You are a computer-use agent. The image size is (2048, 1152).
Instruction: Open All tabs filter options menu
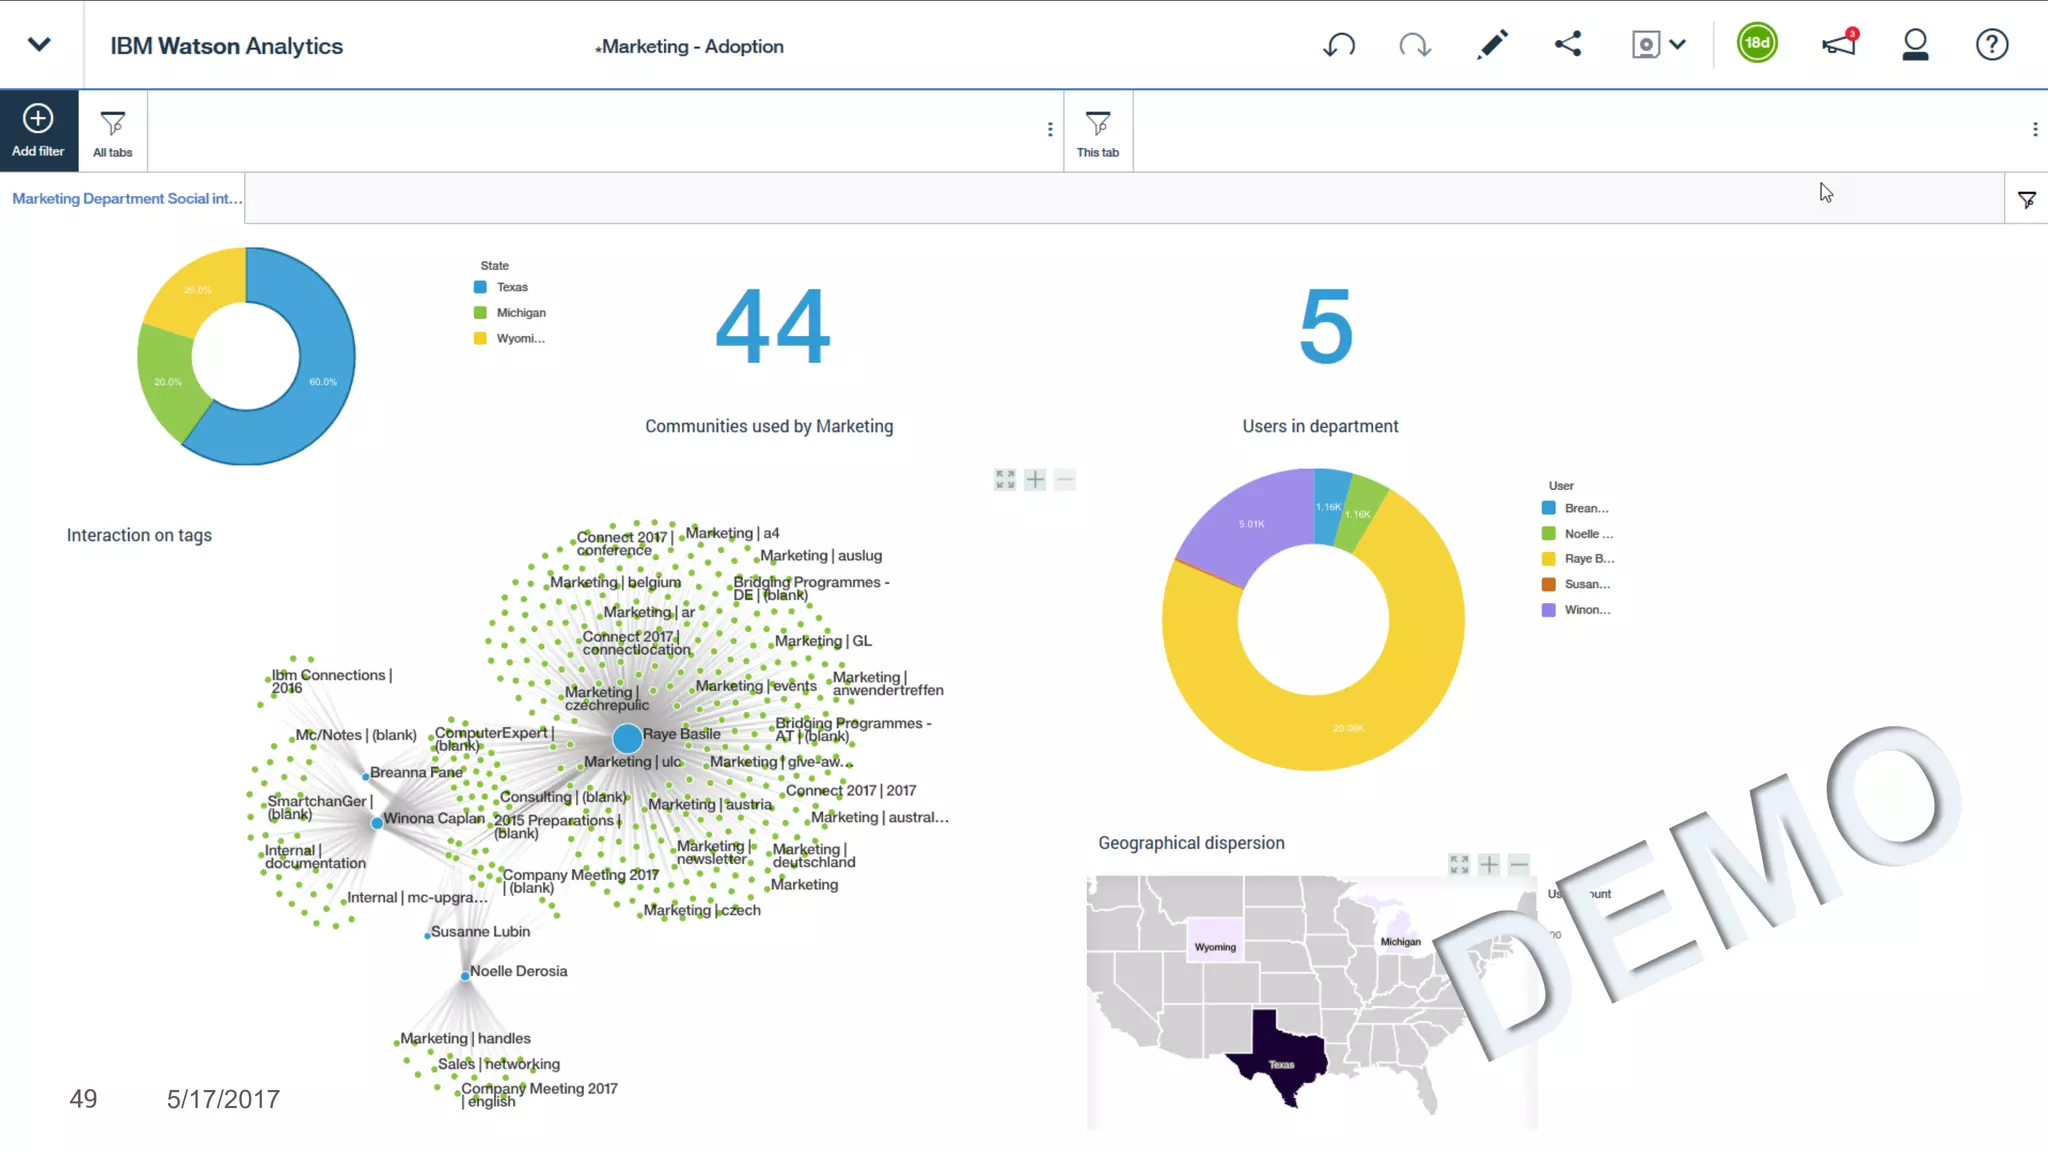tap(1049, 129)
